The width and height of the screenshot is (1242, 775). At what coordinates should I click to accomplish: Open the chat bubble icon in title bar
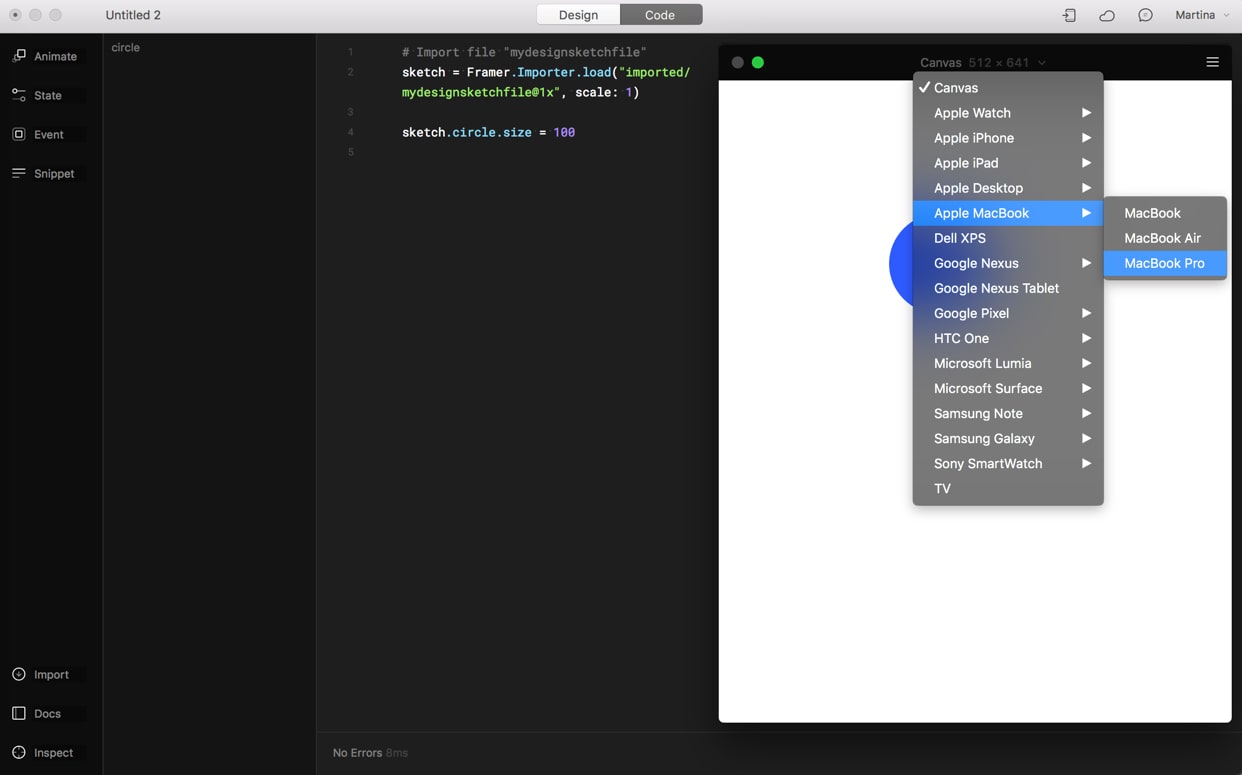point(1145,15)
